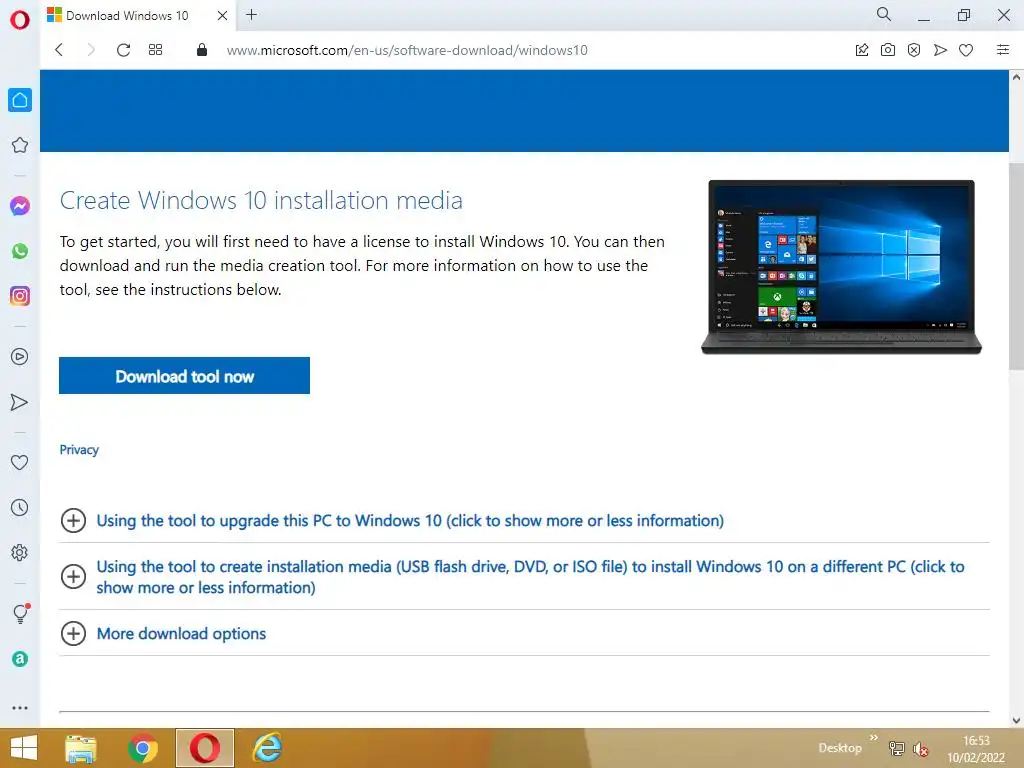Open the Privacy link
The height and width of the screenshot is (768, 1024).
coord(79,449)
